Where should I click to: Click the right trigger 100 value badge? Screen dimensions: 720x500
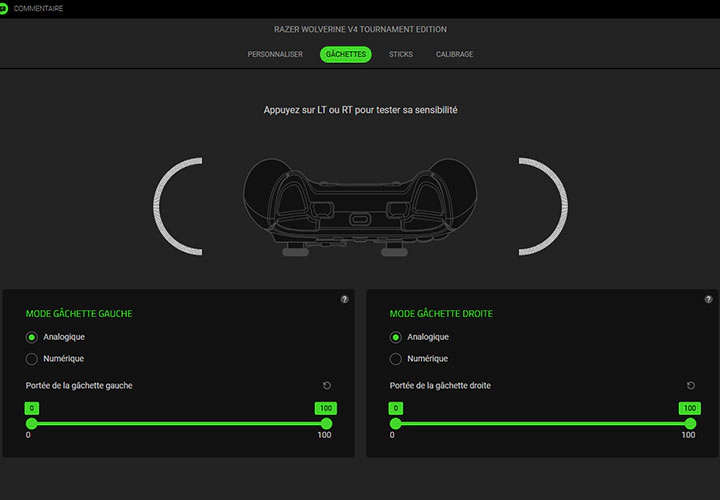[x=690, y=408]
